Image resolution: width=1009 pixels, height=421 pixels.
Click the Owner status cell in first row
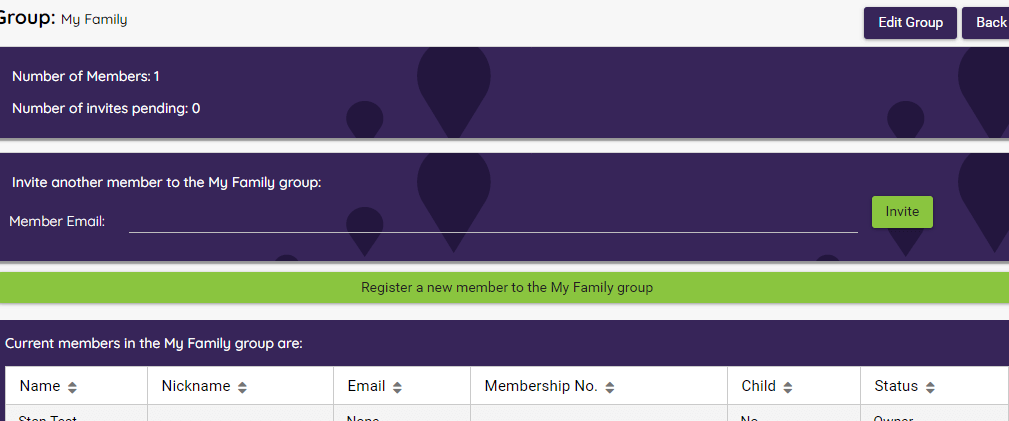[893, 418]
